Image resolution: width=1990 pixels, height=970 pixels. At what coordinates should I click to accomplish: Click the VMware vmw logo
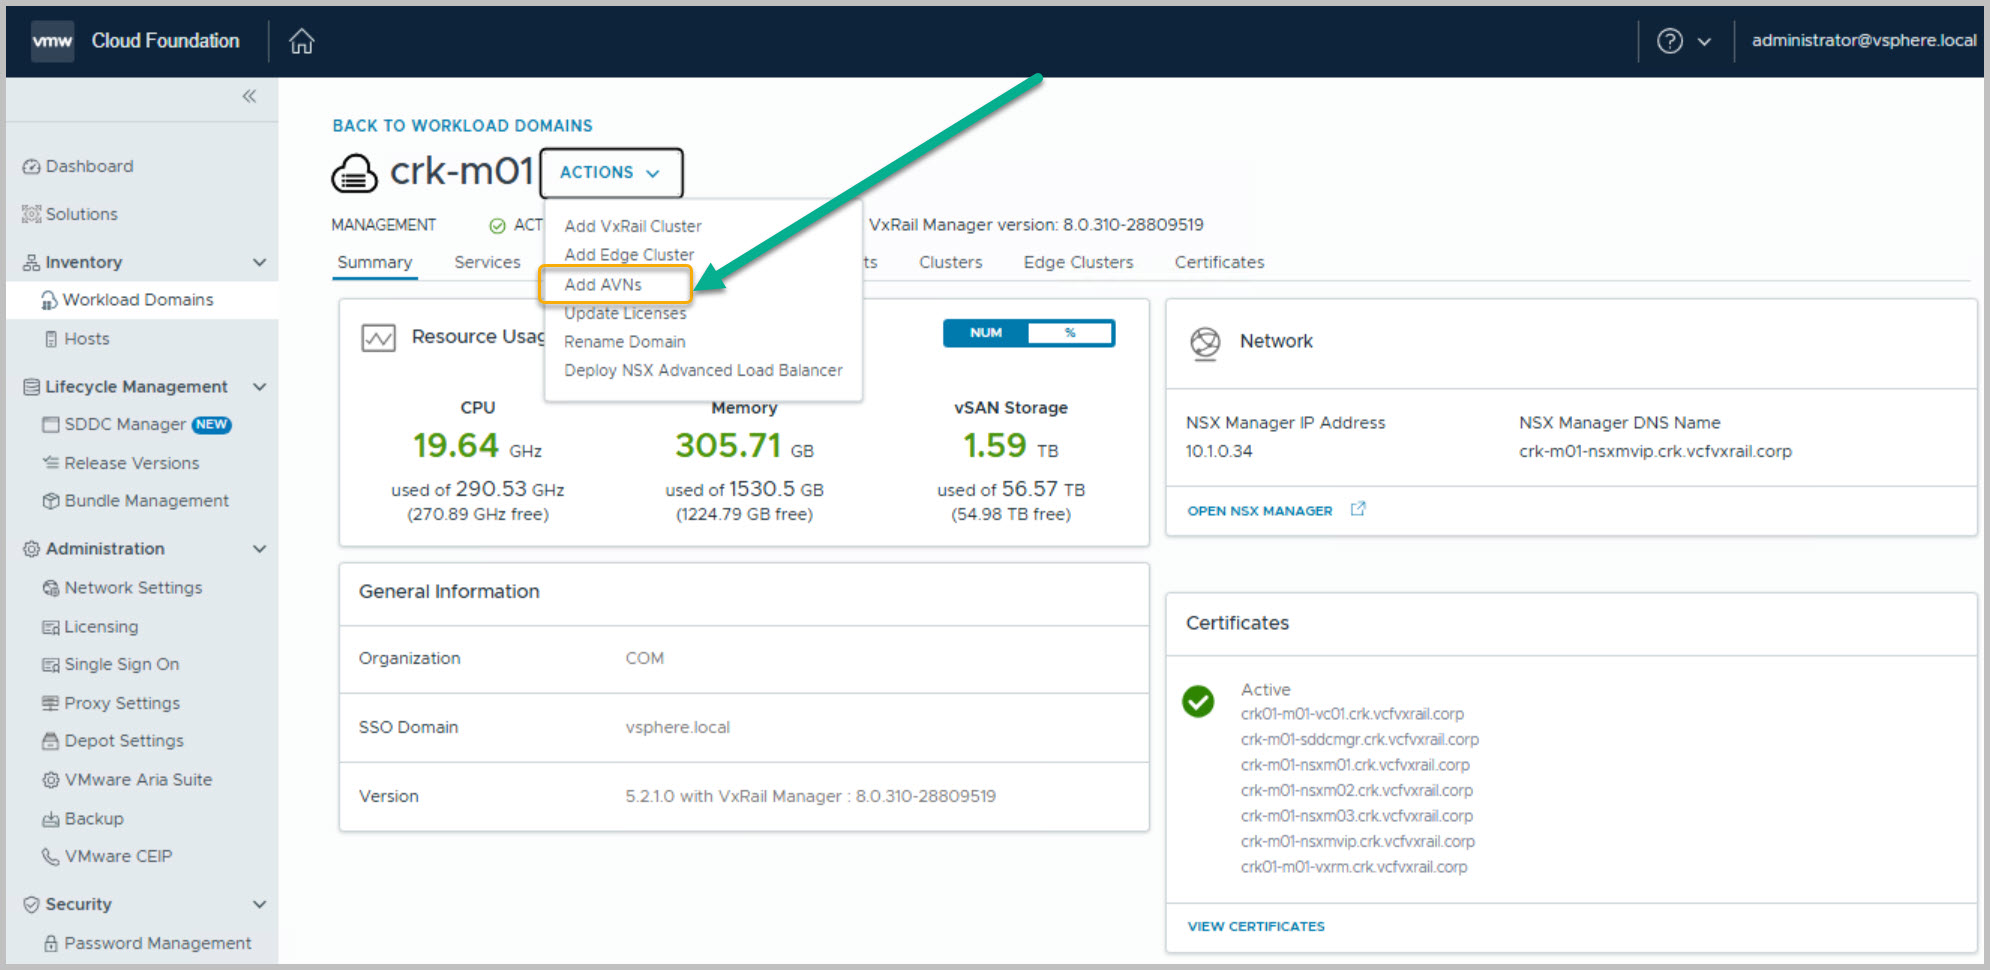(52, 41)
